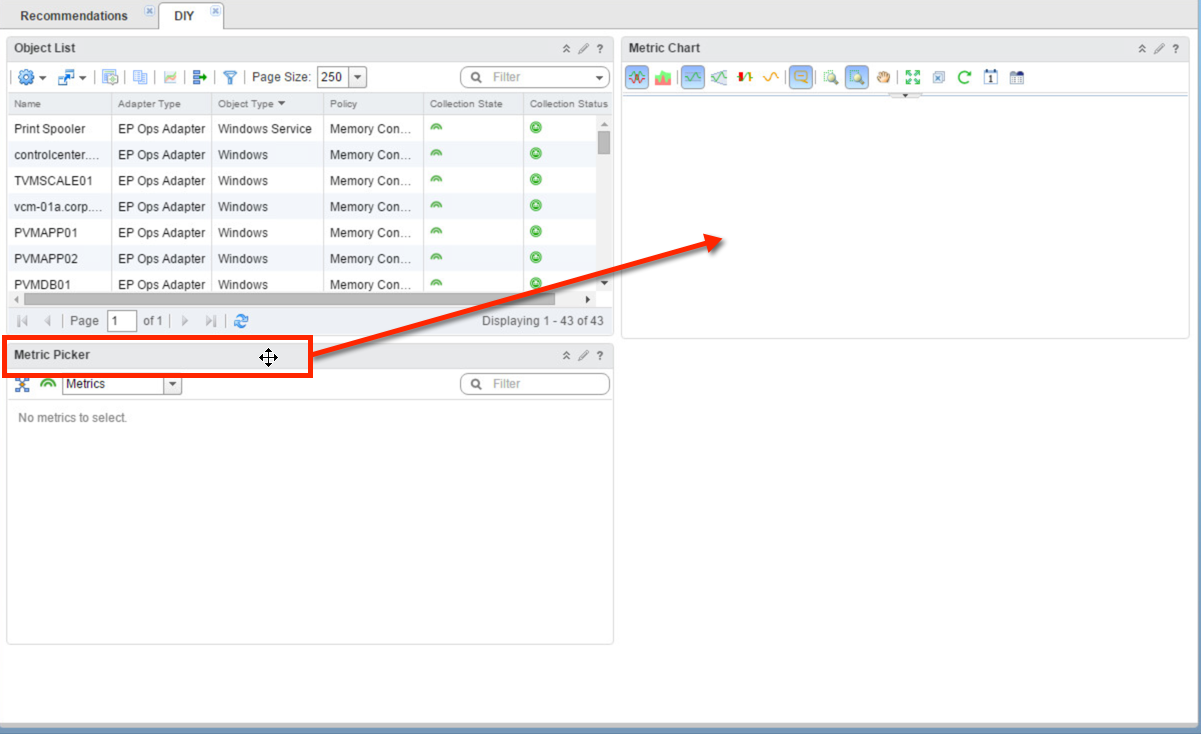Image resolution: width=1201 pixels, height=734 pixels.
Task: Apply filter using the funnel icon
Action: (228, 77)
